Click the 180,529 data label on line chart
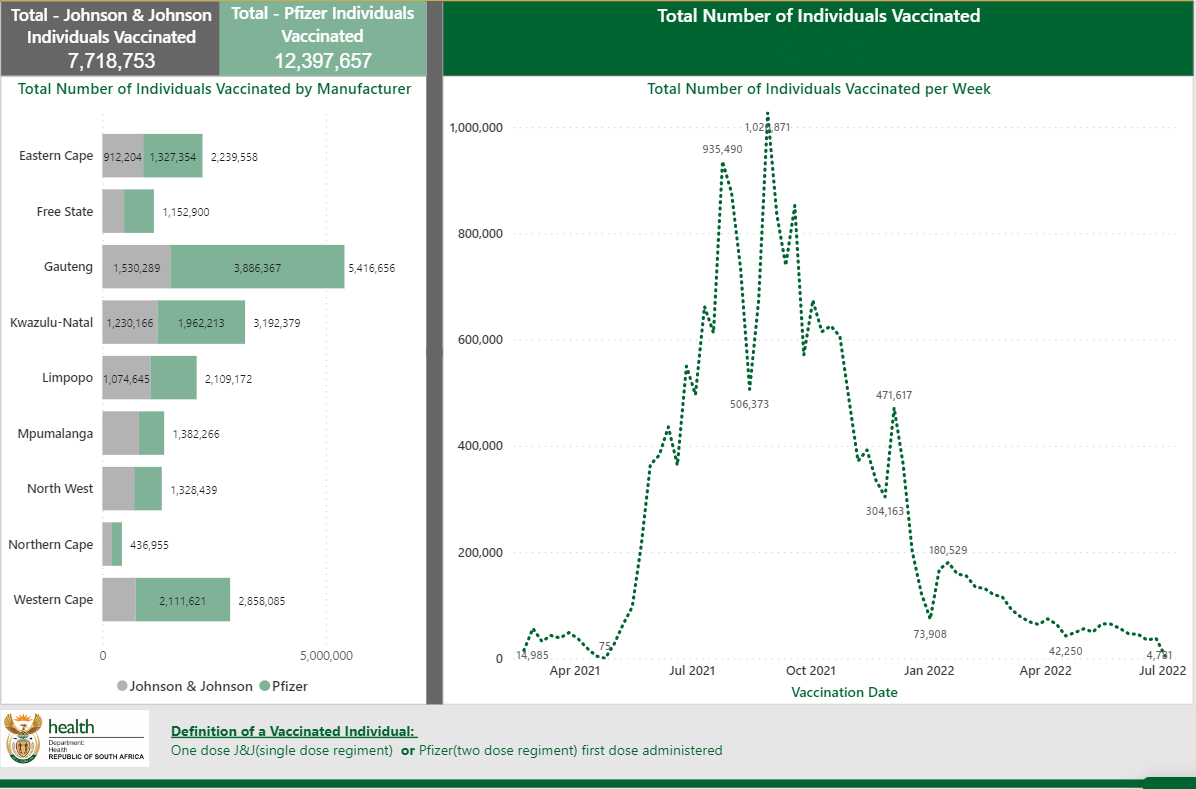This screenshot has width=1196, height=789. click(x=948, y=549)
